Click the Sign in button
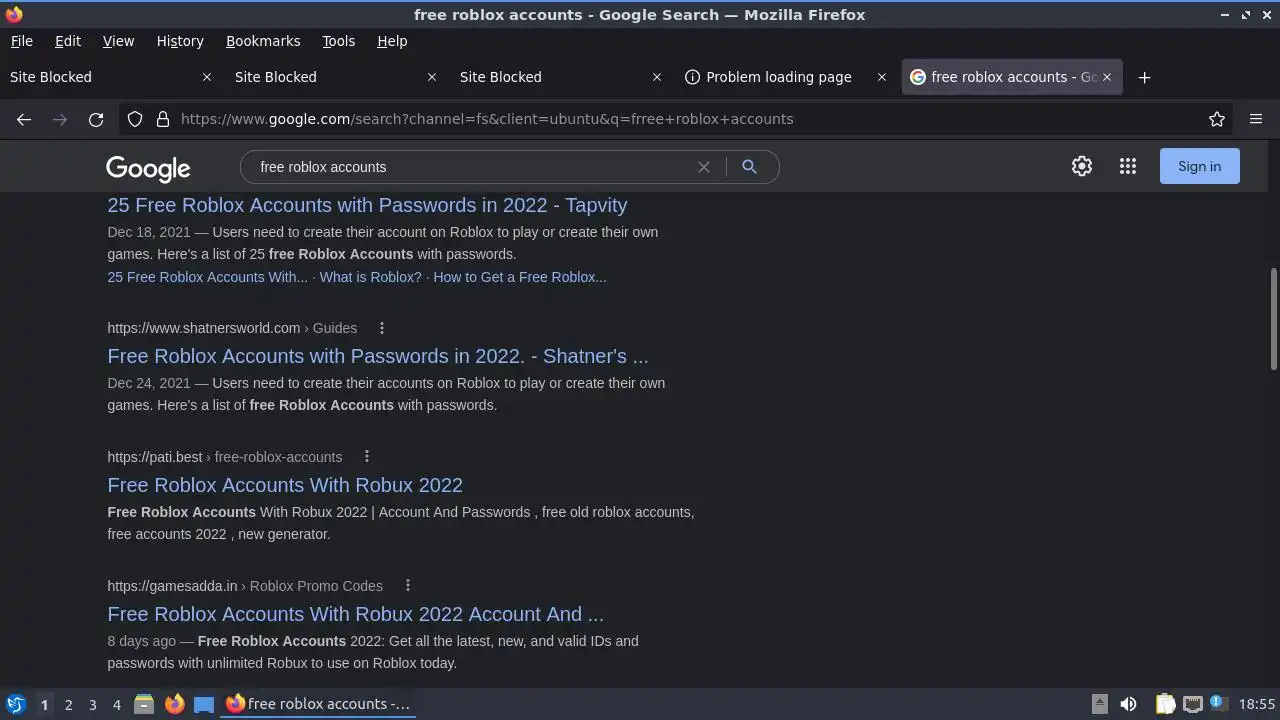The height and width of the screenshot is (720, 1280). pyautogui.click(x=1199, y=166)
